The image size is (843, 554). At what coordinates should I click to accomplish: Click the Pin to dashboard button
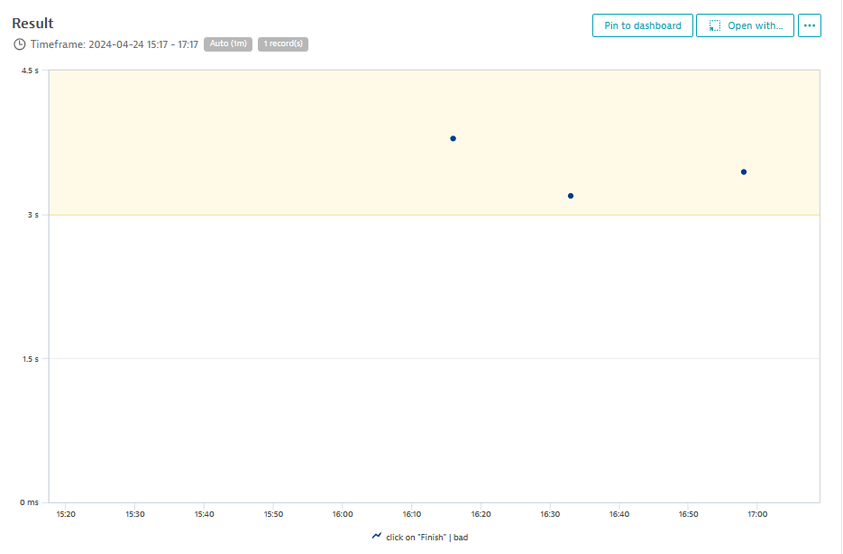pos(642,26)
